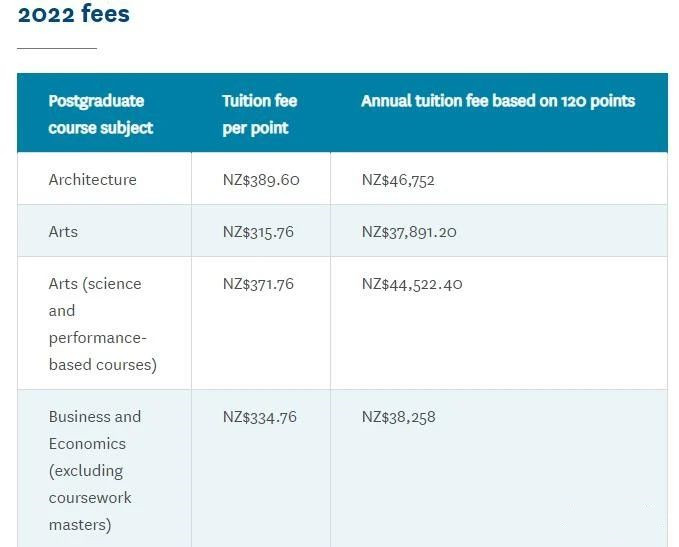Select the NZ$389.60 per-point fee
Image resolution: width=679 pixels, height=547 pixels.
261,180
